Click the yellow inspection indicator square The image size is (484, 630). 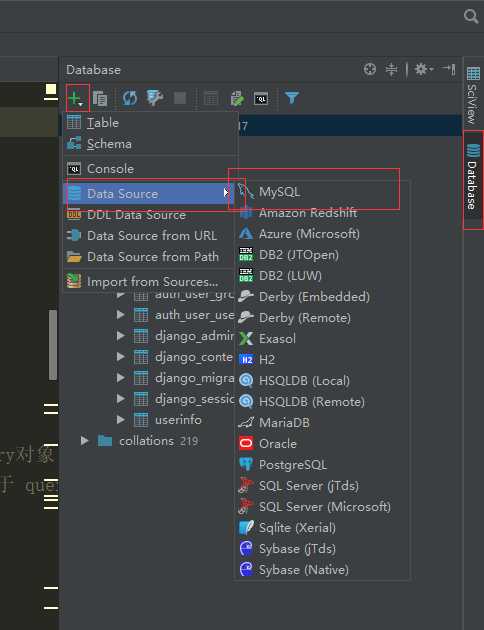point(51,89)
